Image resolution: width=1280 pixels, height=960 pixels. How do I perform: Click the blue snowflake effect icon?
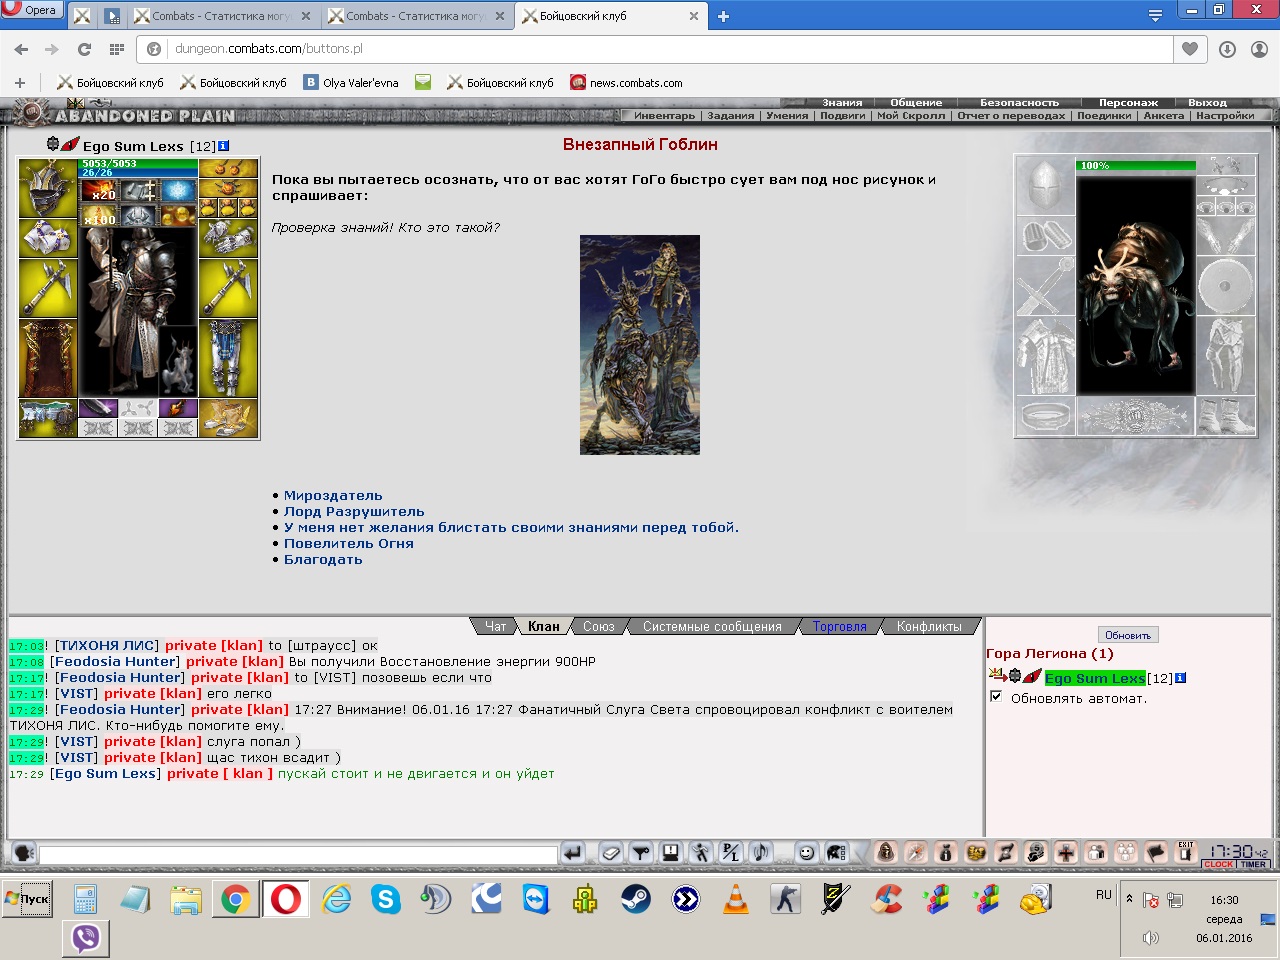[179, 190]
